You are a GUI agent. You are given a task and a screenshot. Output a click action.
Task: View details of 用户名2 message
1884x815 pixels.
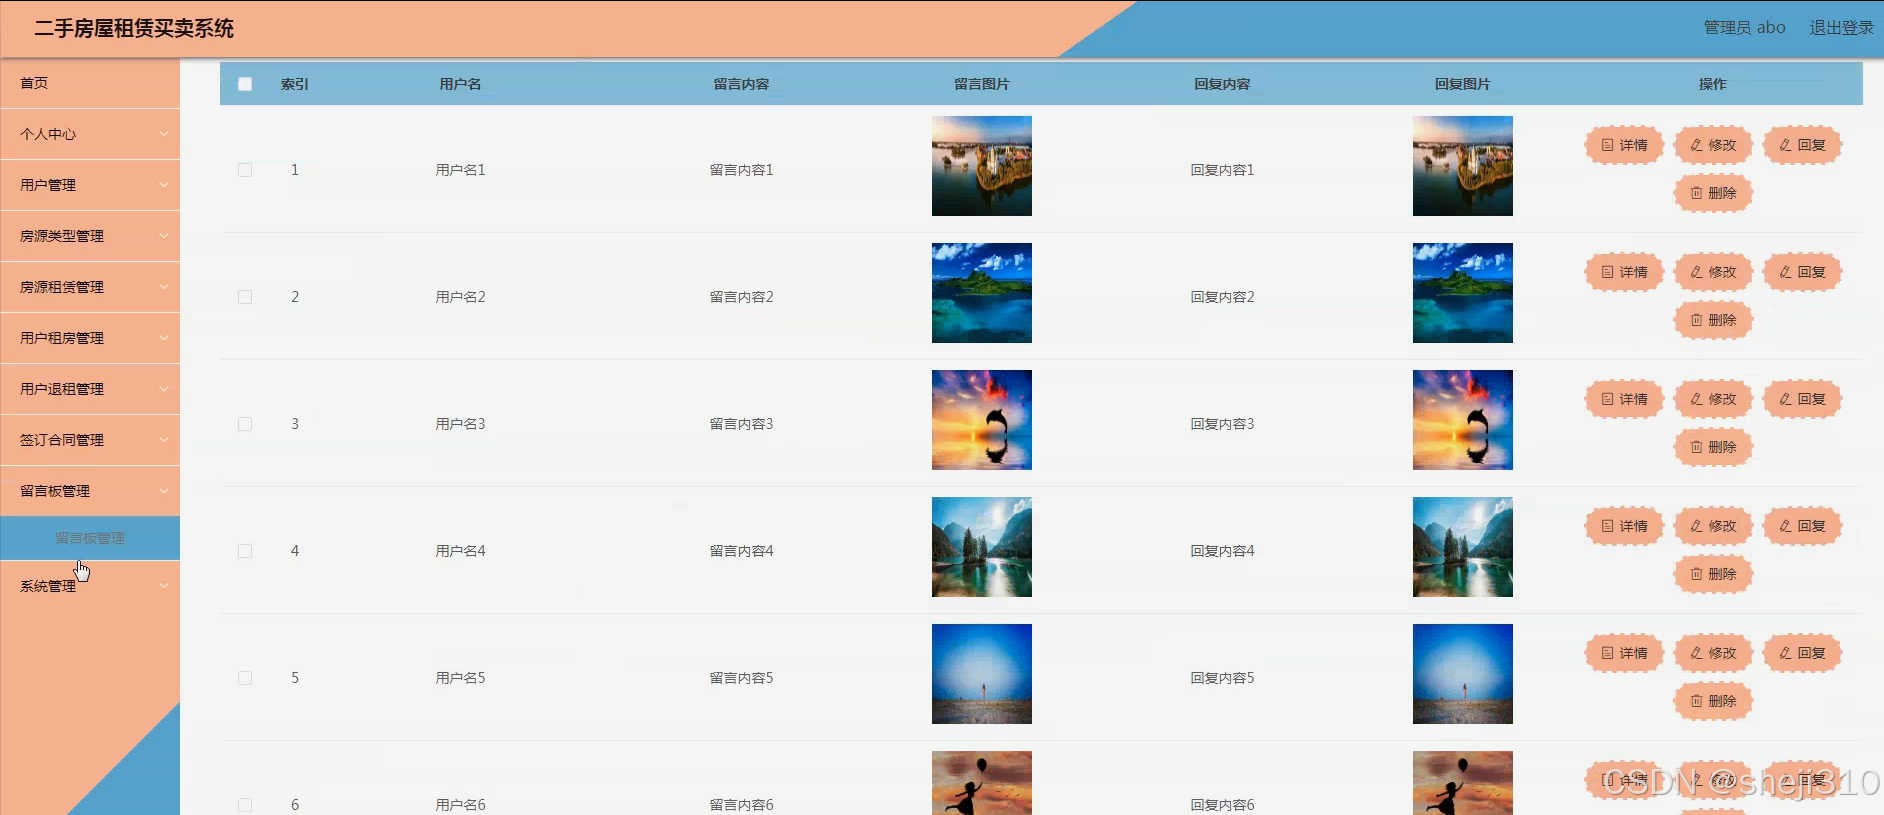[x=1624, y=272]
